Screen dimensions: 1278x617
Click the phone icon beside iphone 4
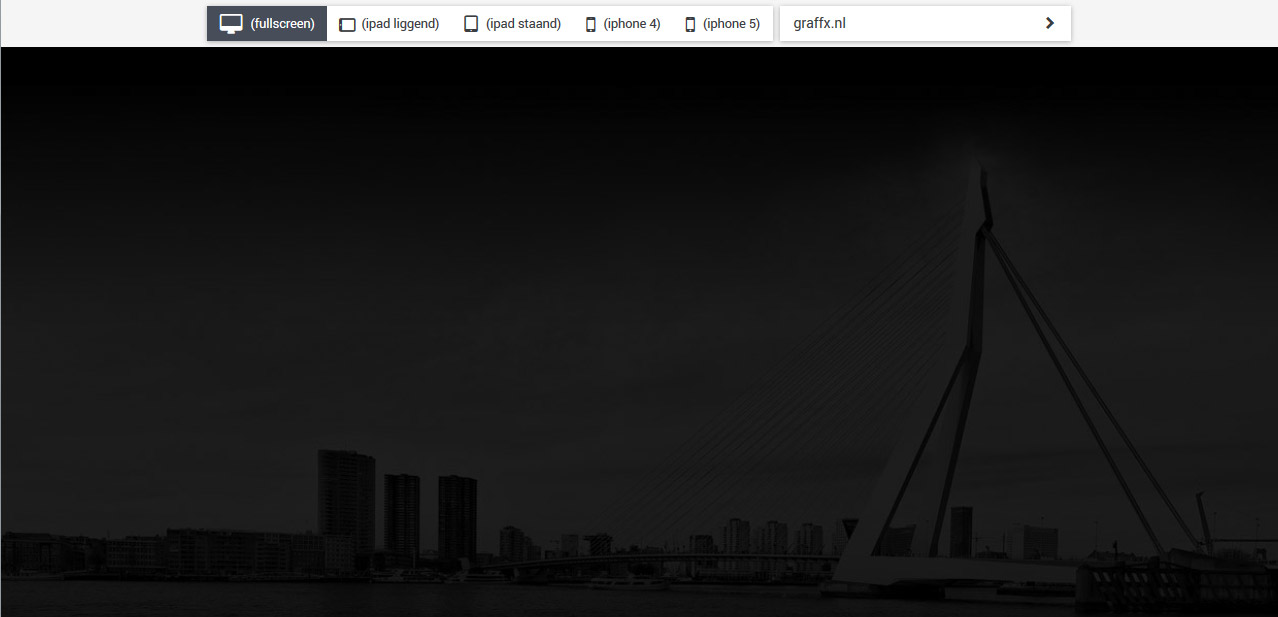(x=591, y=24)
